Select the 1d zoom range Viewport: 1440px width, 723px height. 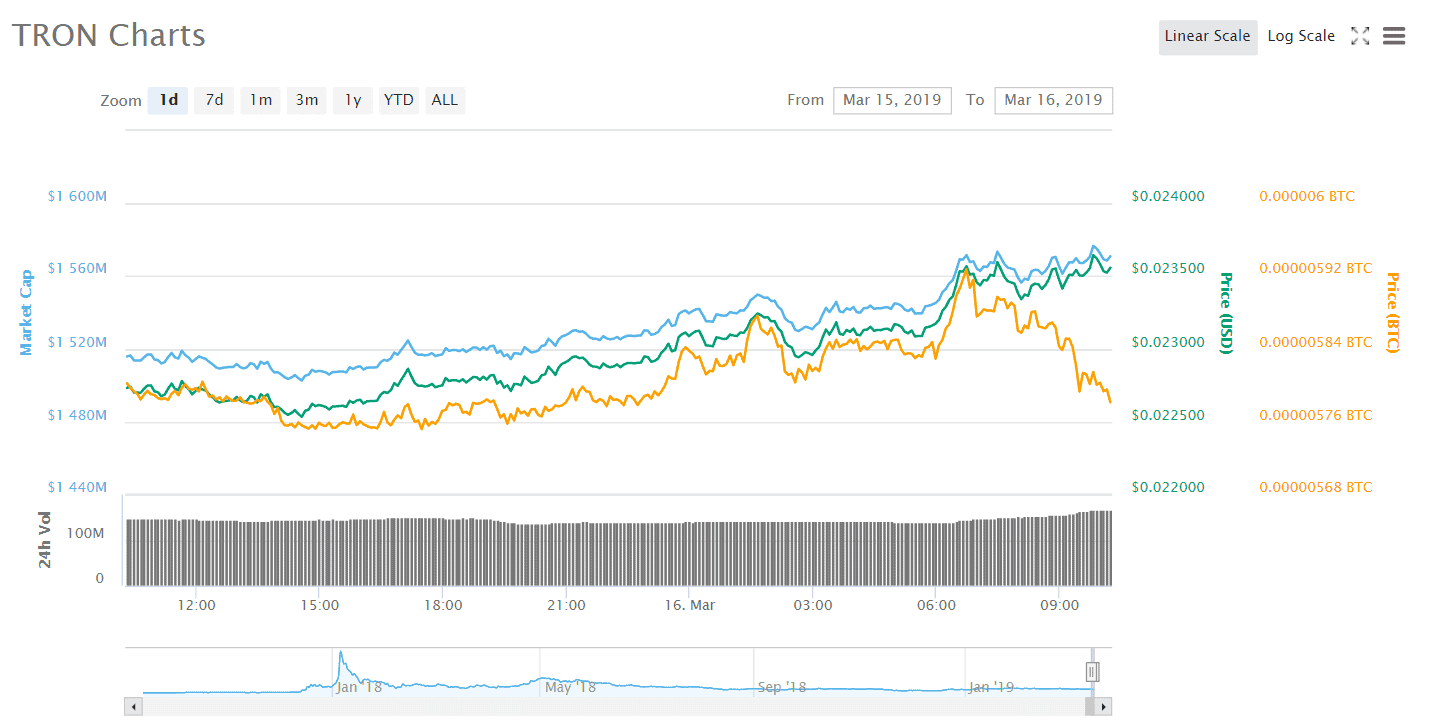point(168,100)
